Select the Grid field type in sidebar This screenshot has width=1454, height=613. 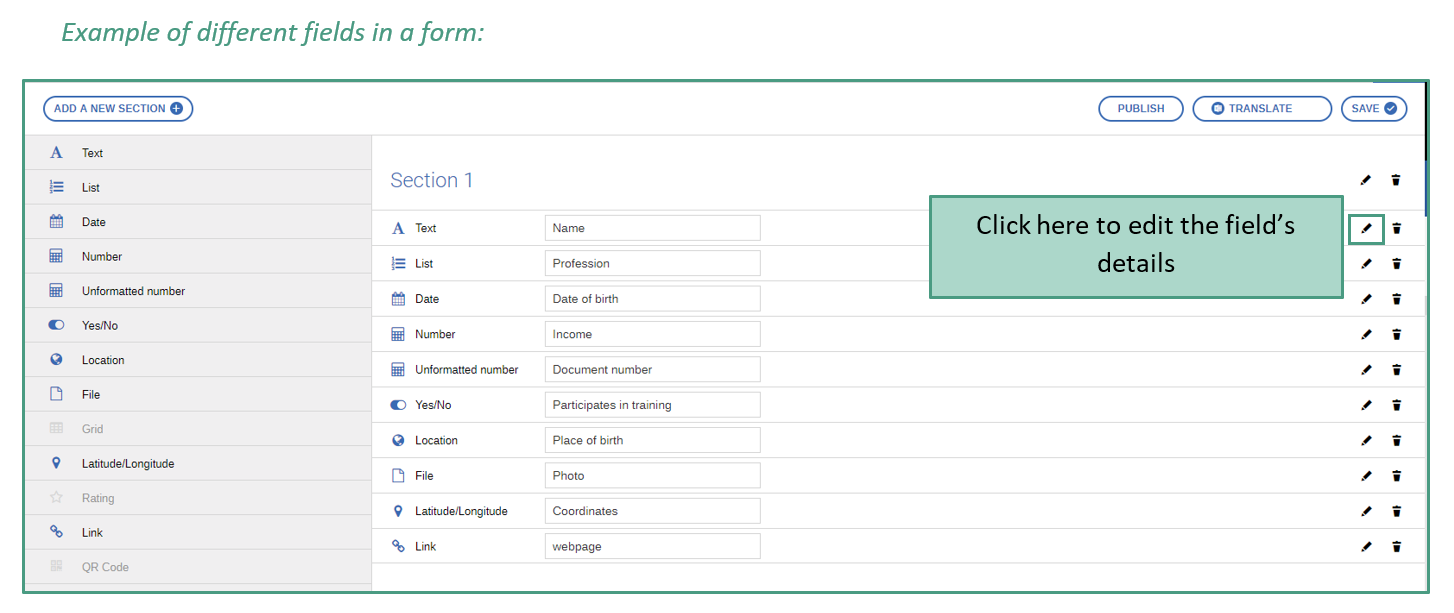198,429
